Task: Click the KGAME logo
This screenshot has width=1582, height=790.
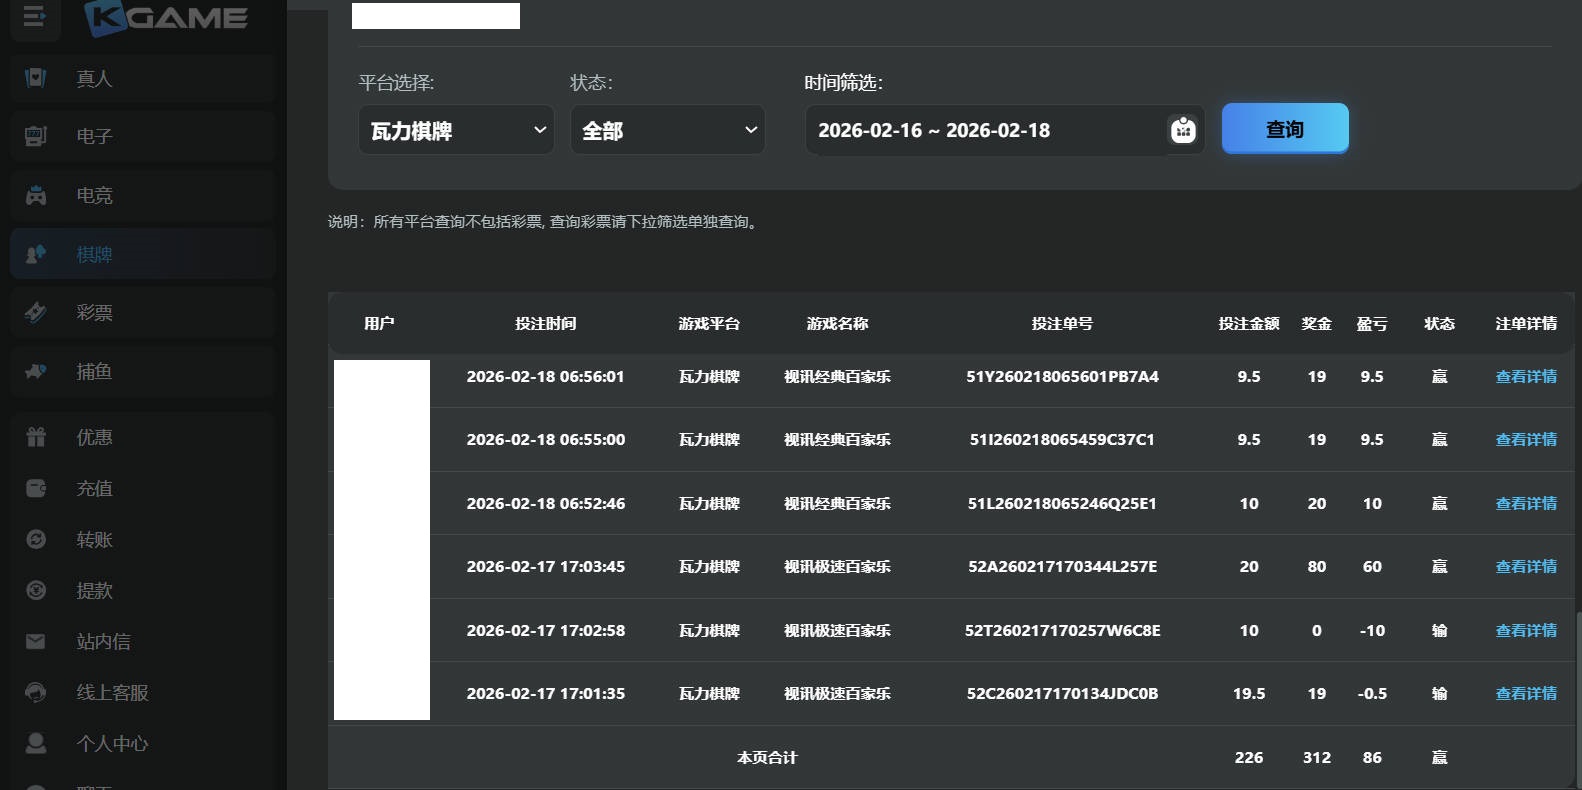Action: click(166, 18)
